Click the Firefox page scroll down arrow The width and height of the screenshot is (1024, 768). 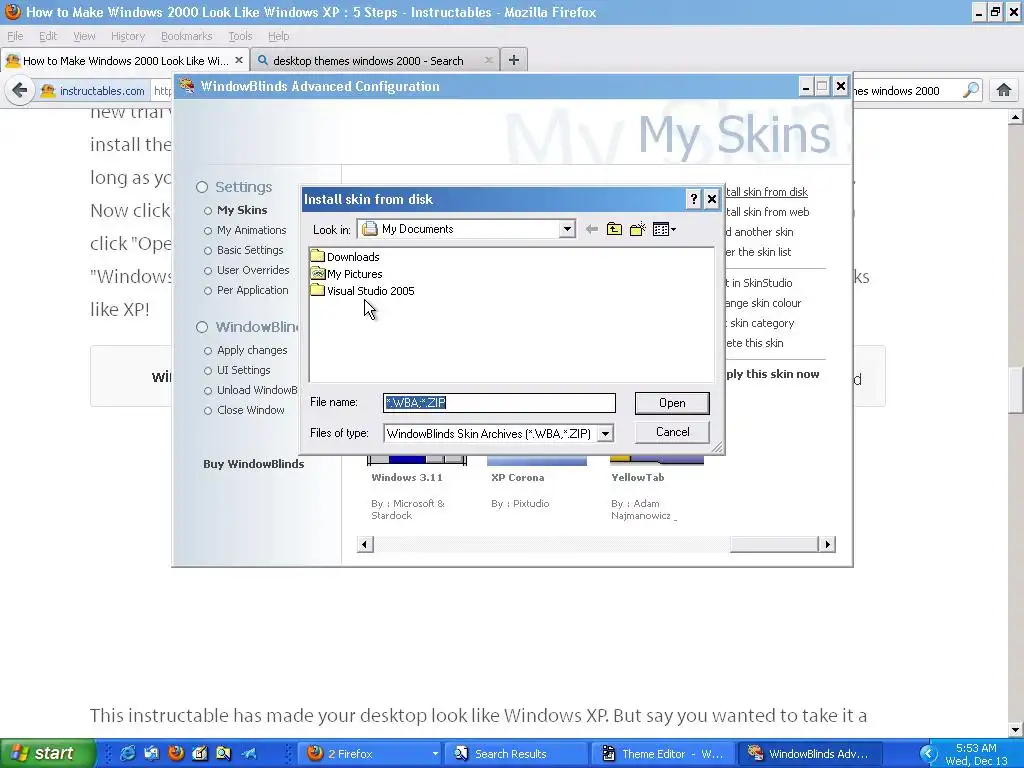pos(1016,730)
